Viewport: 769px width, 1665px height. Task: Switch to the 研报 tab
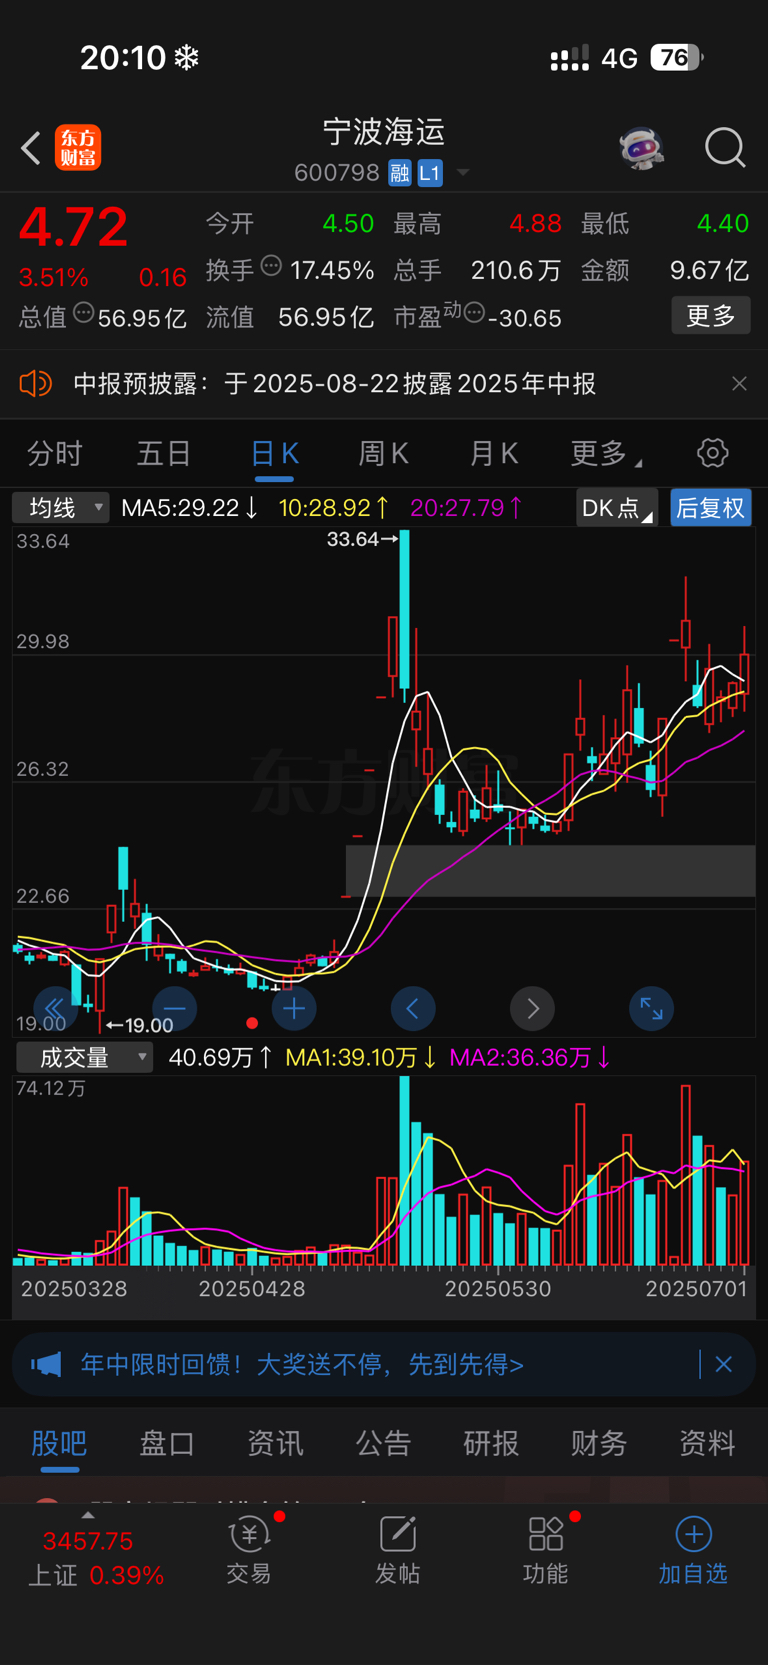pos(491,1443)
